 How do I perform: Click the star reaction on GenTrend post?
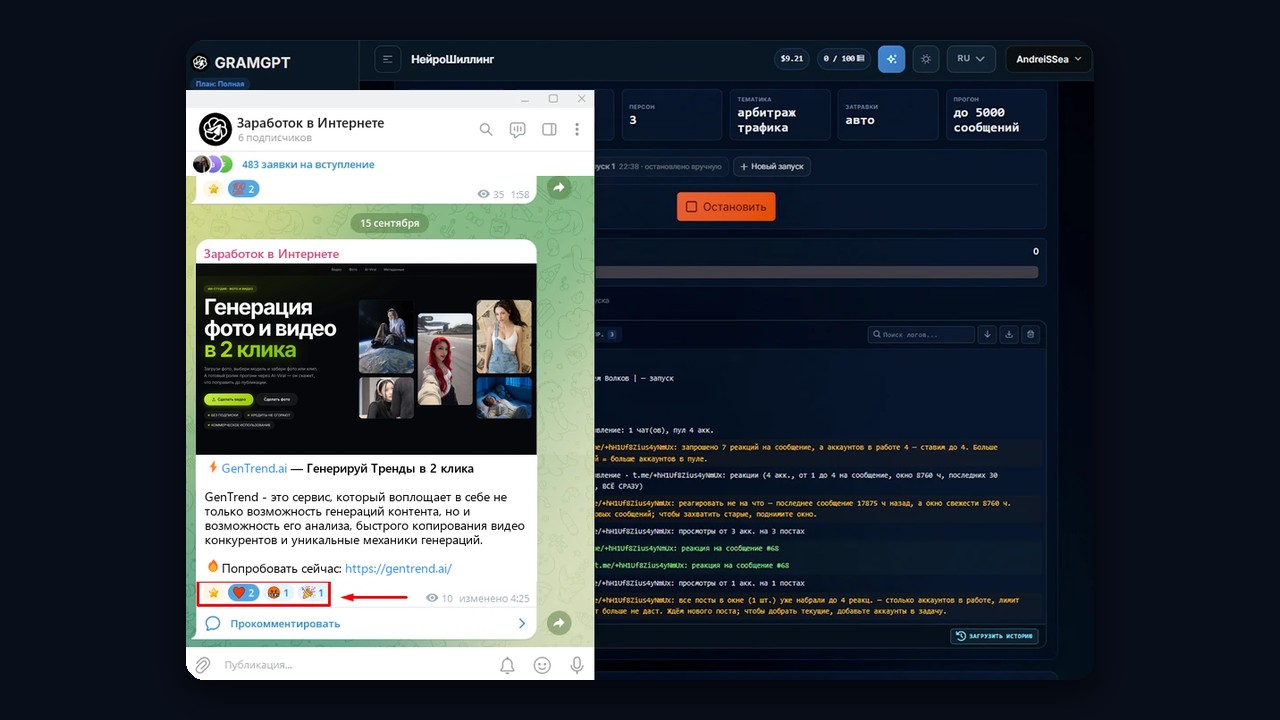213,593
